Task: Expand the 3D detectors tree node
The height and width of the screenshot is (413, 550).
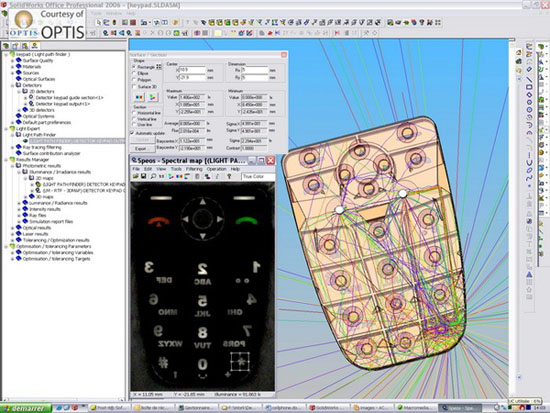Action: click(x=19, y=110)
